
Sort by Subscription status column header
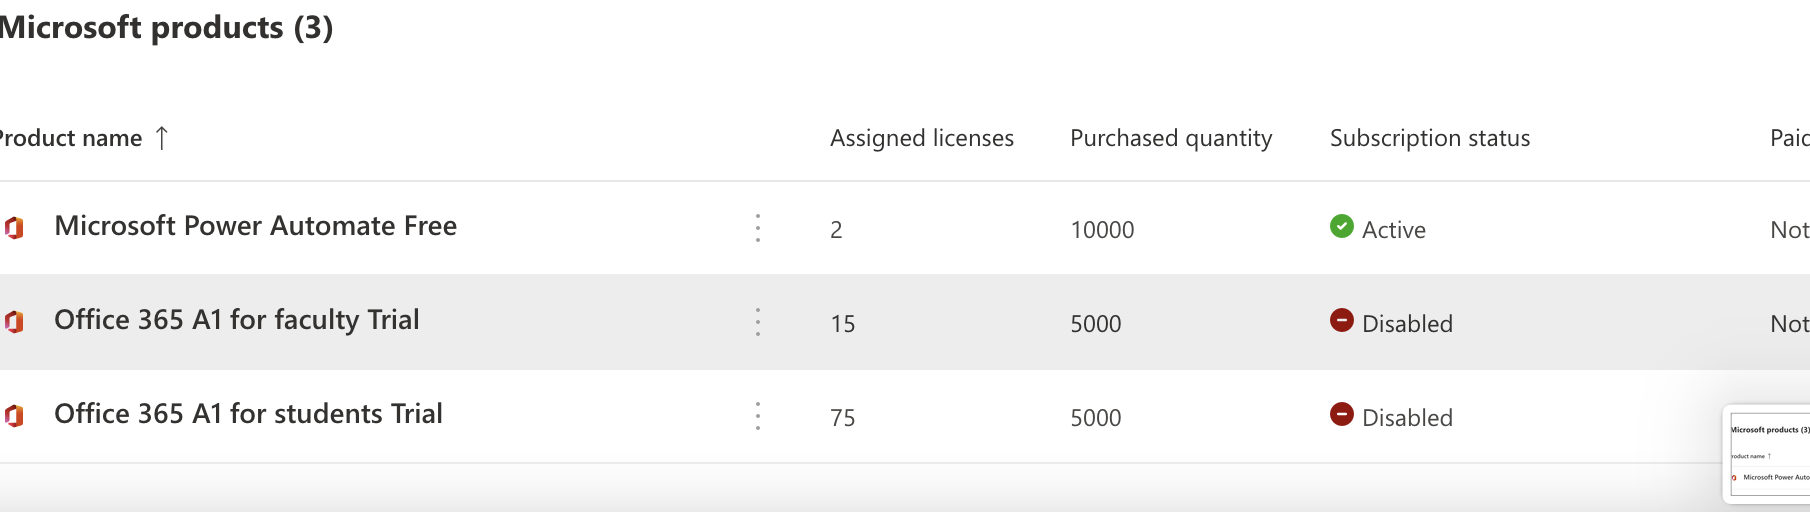[1429, 138]
